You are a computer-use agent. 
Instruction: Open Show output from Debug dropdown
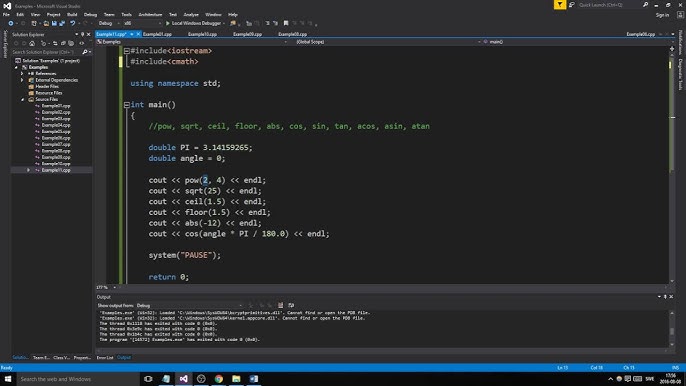click(189, 305)
